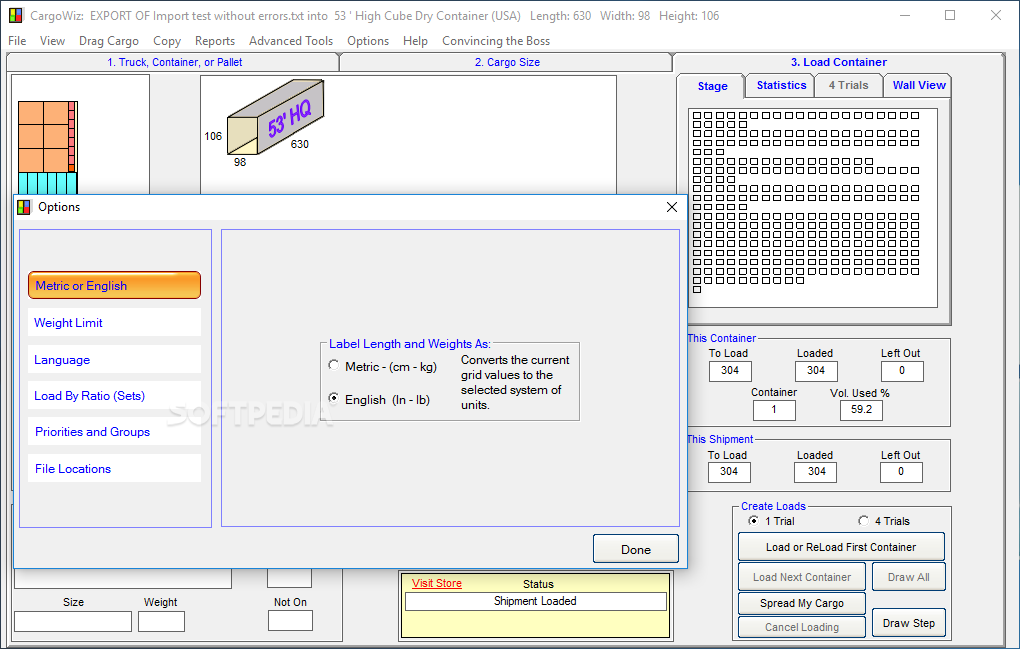Click the cargo stack preview thumbnail

click(47, 148)
